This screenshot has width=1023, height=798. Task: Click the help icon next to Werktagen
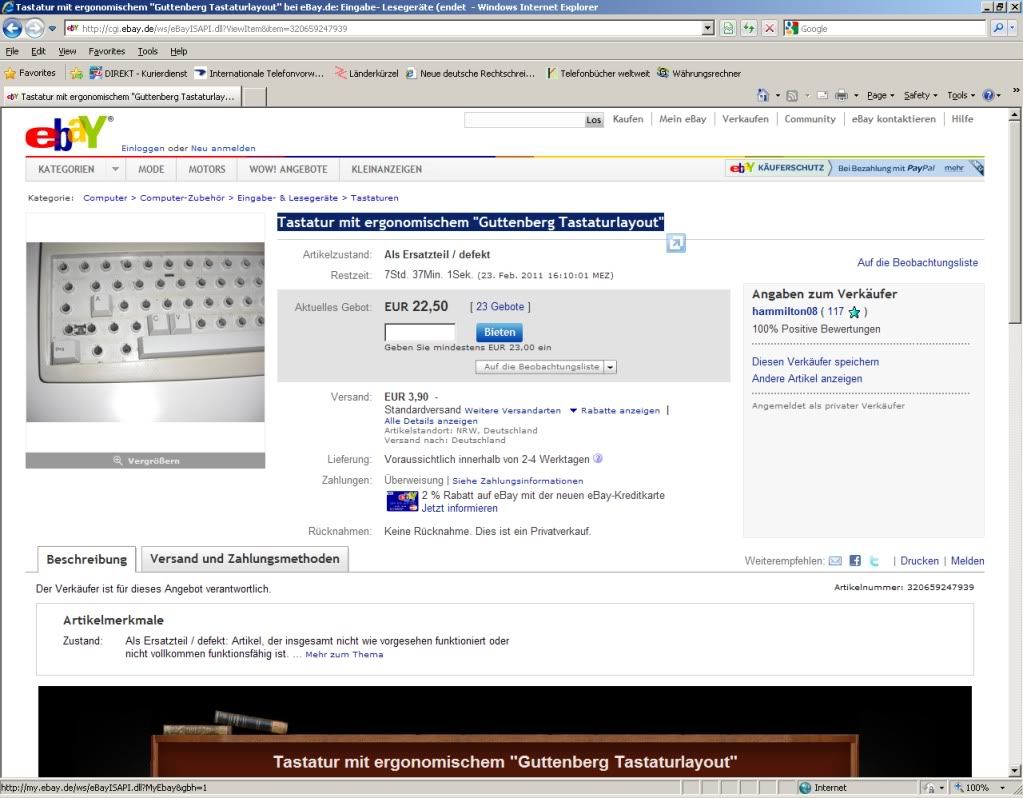coord(598,459)
